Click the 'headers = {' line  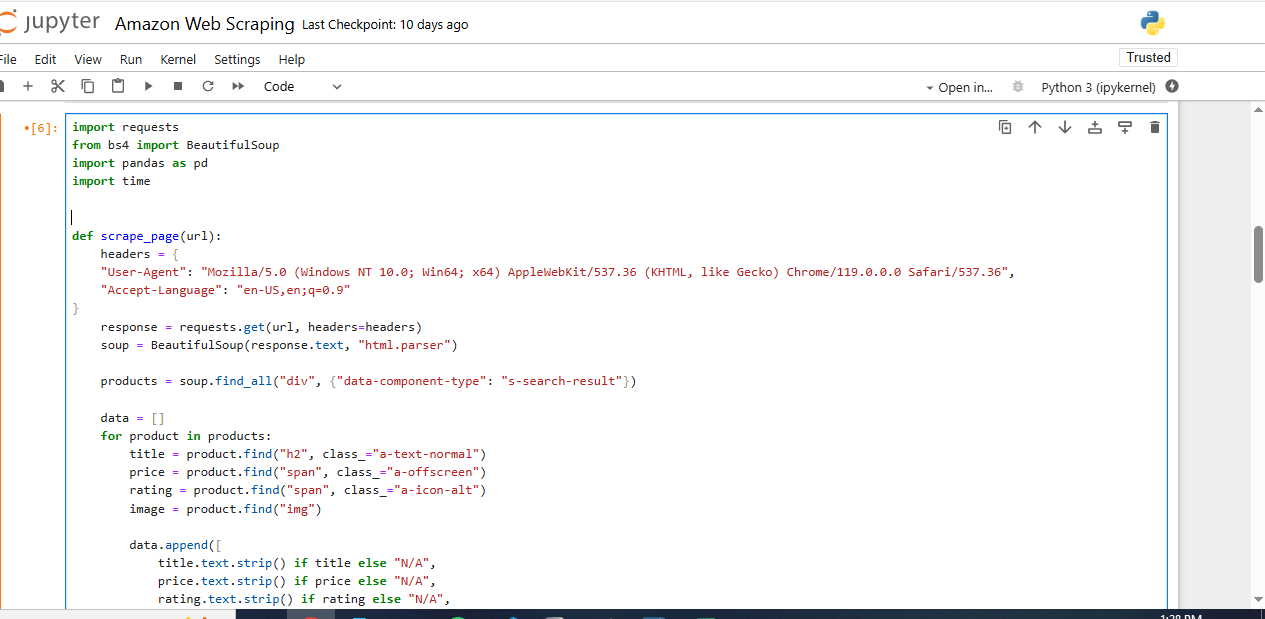140,254
